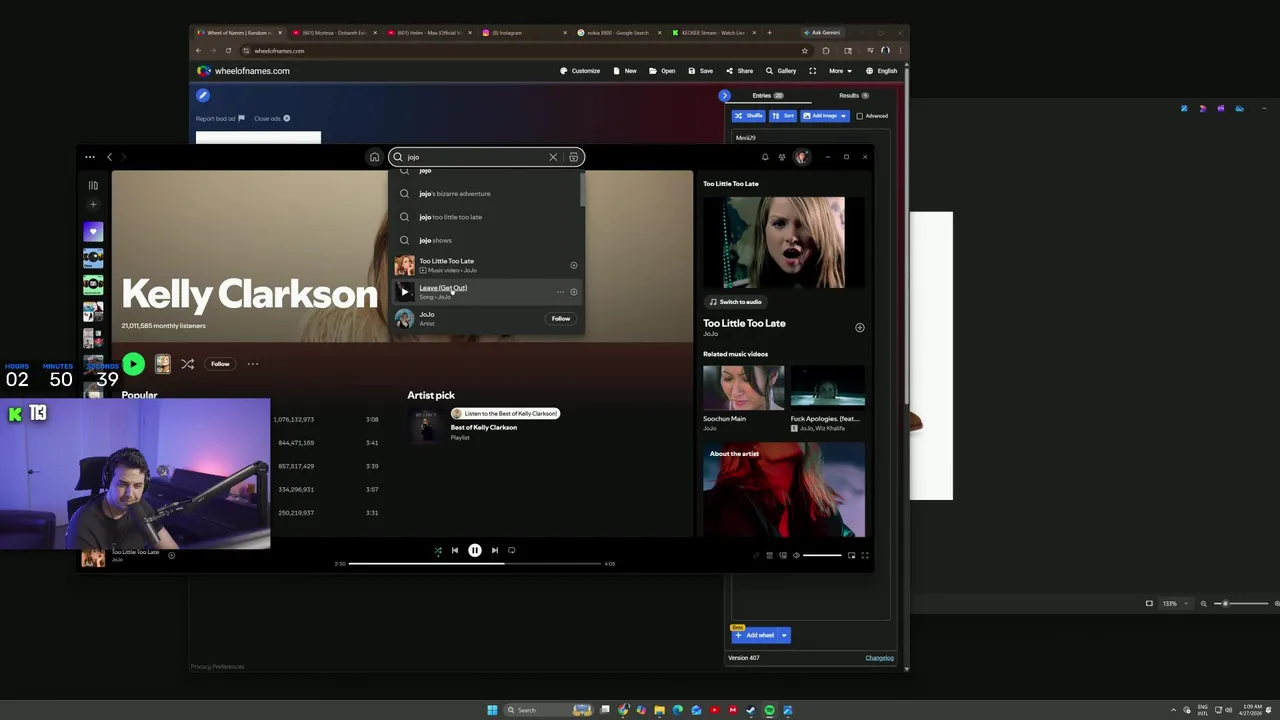
Task: Open Liked Songs heart tile in the sidebar
Action: click(93, 232)
